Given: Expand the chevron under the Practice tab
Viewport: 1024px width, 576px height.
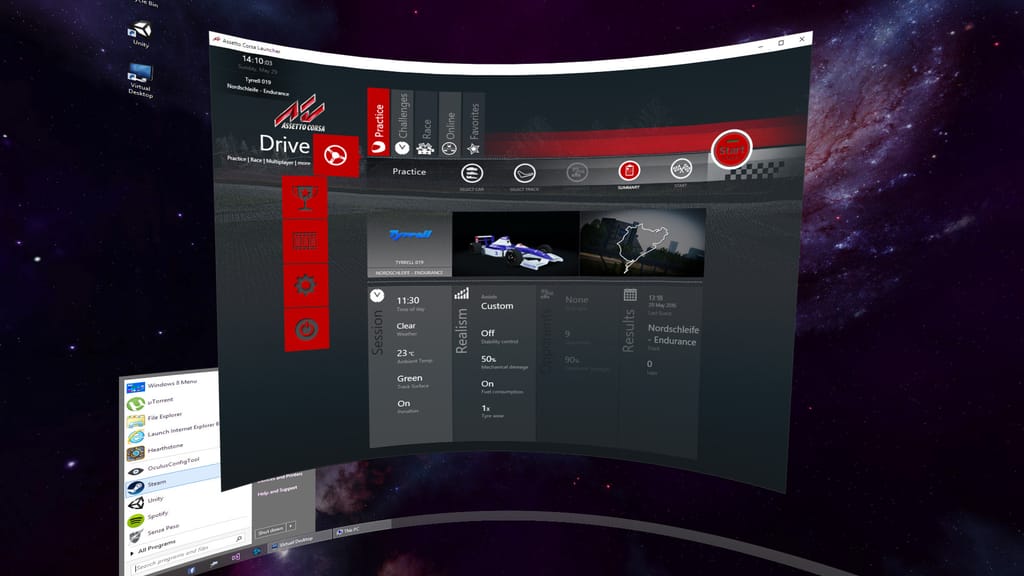Looking at the screenshot, I should (402, 149).
